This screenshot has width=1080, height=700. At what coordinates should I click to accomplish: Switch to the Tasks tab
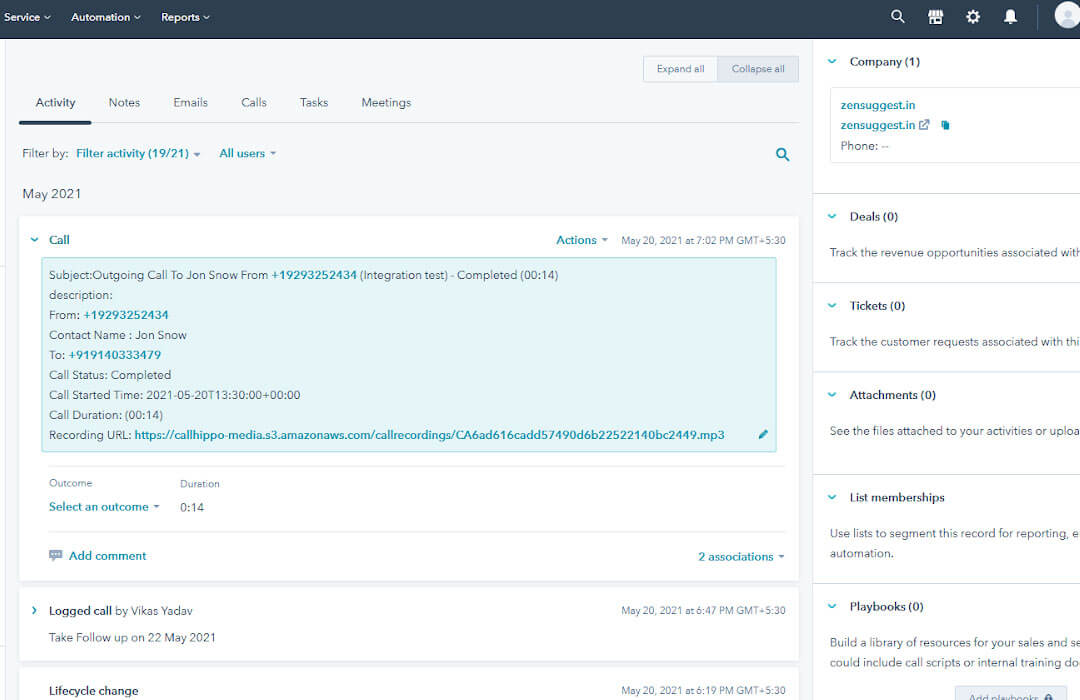pos(314,103)
